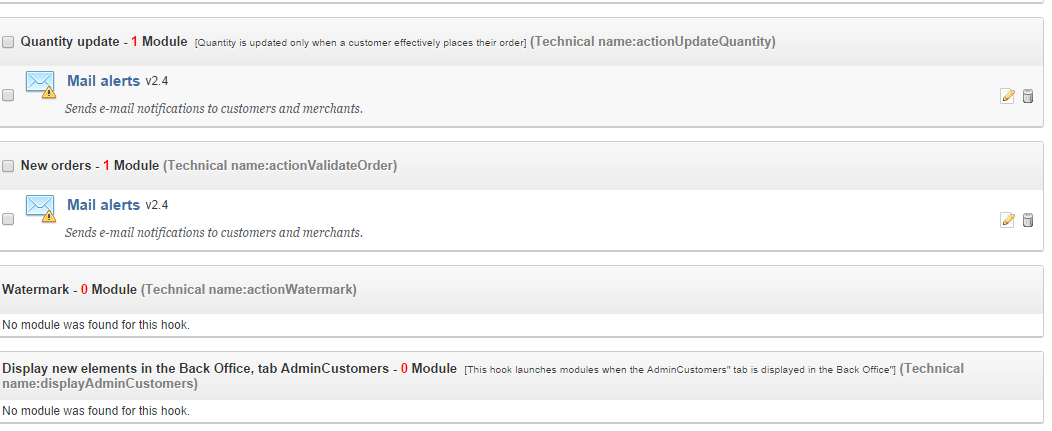Tick the Quantity update header checkbox
This screenshot has width=1052, height=431.
(8, 42)
